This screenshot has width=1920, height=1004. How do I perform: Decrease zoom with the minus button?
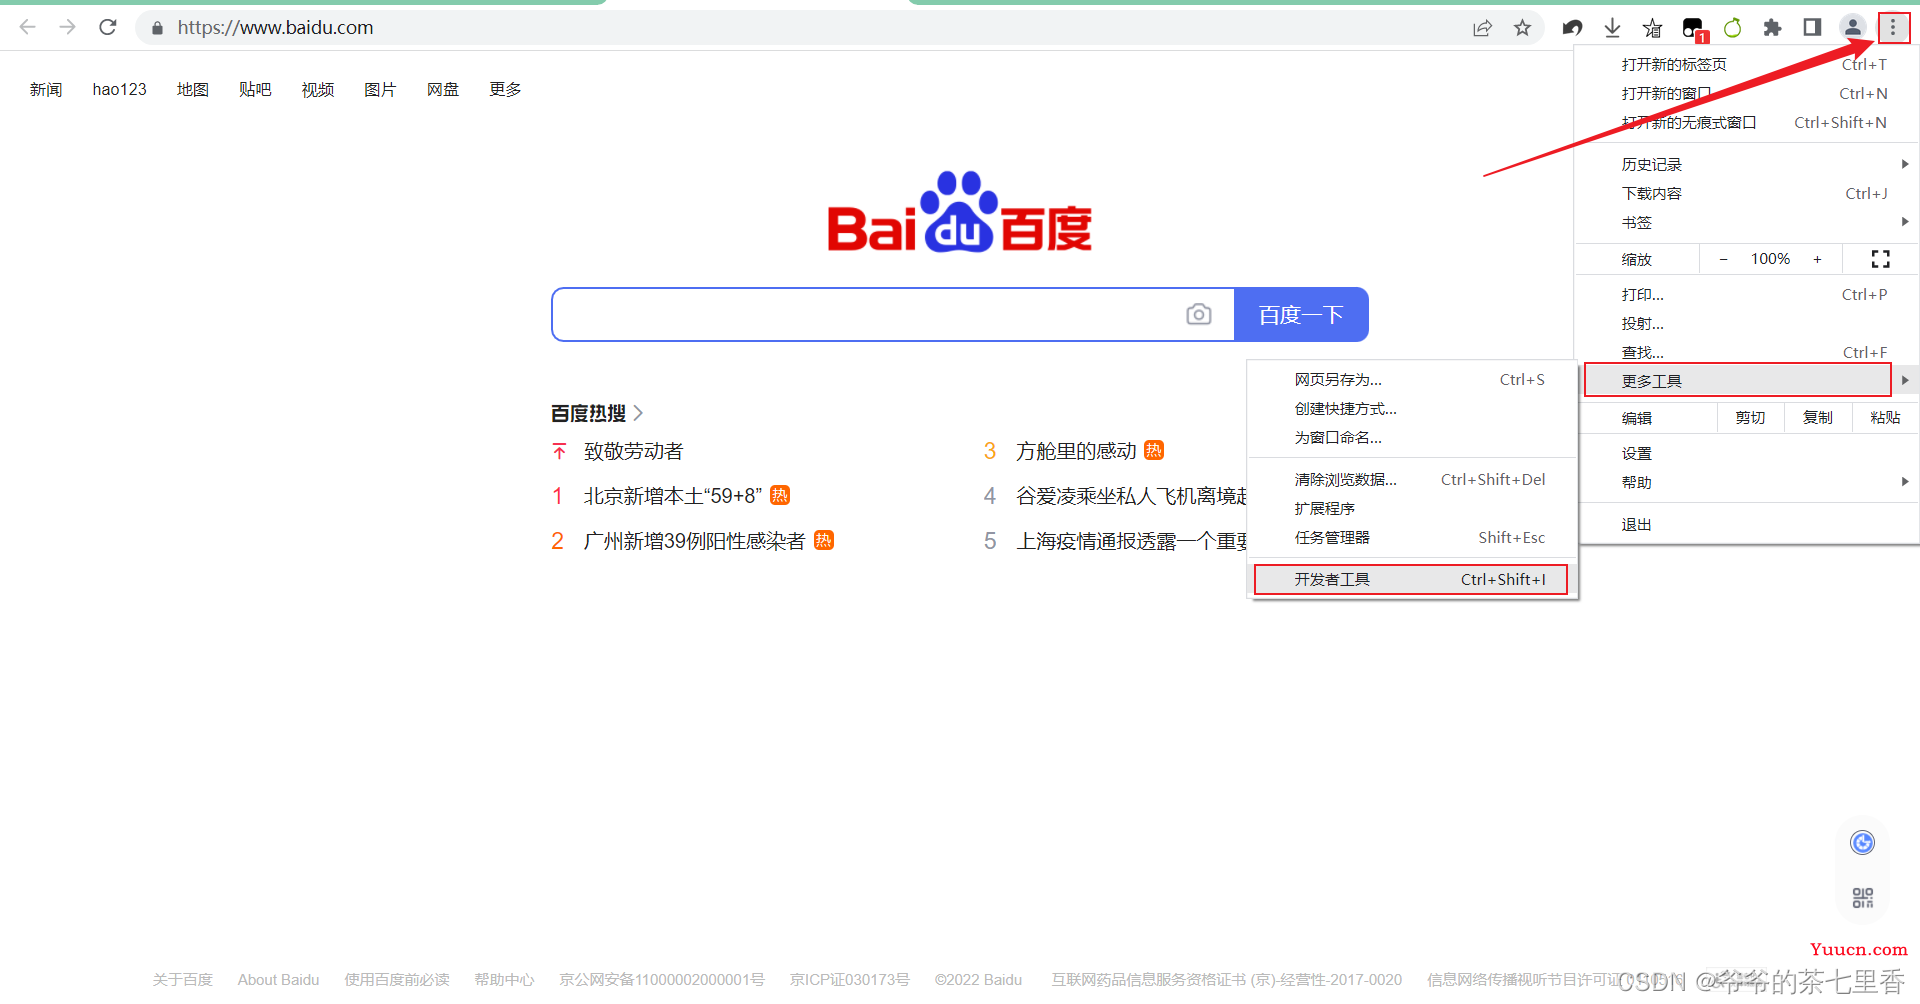point(1723,259)
